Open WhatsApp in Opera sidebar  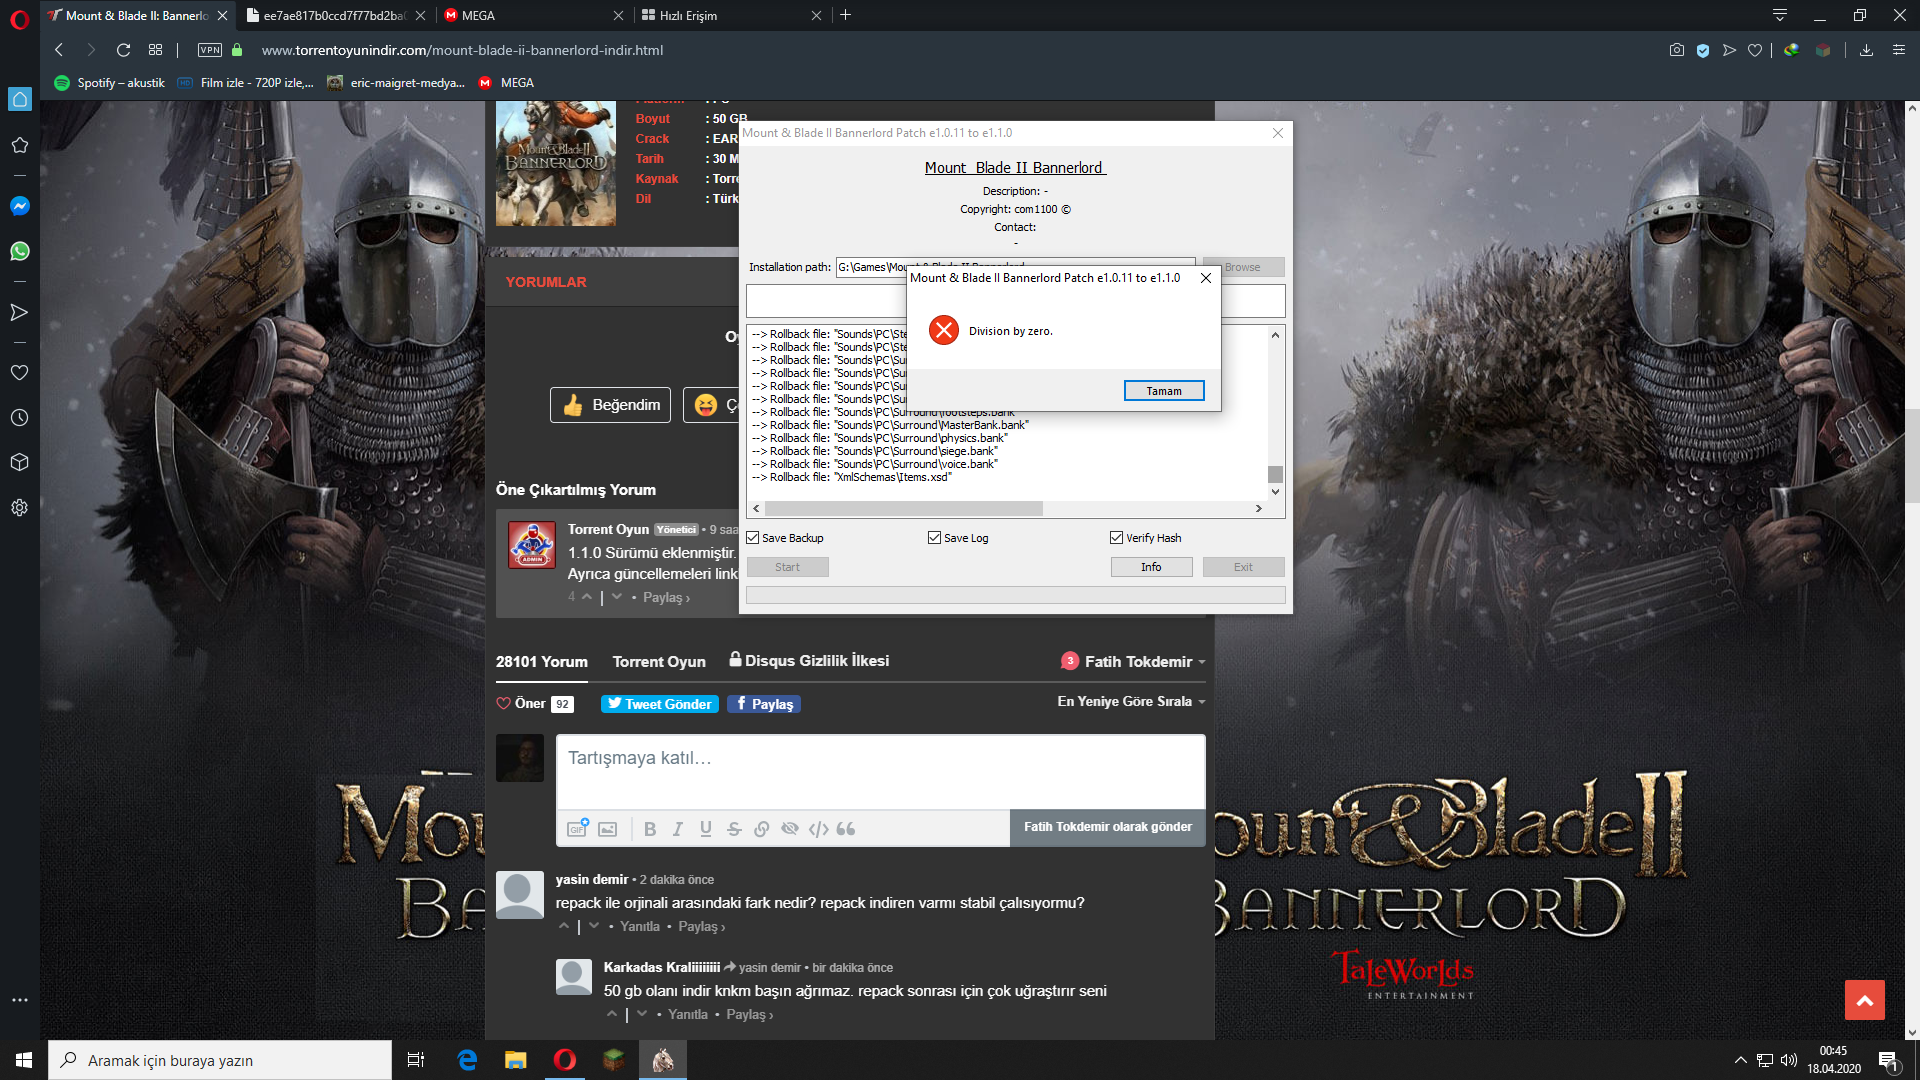coord(19,251)
